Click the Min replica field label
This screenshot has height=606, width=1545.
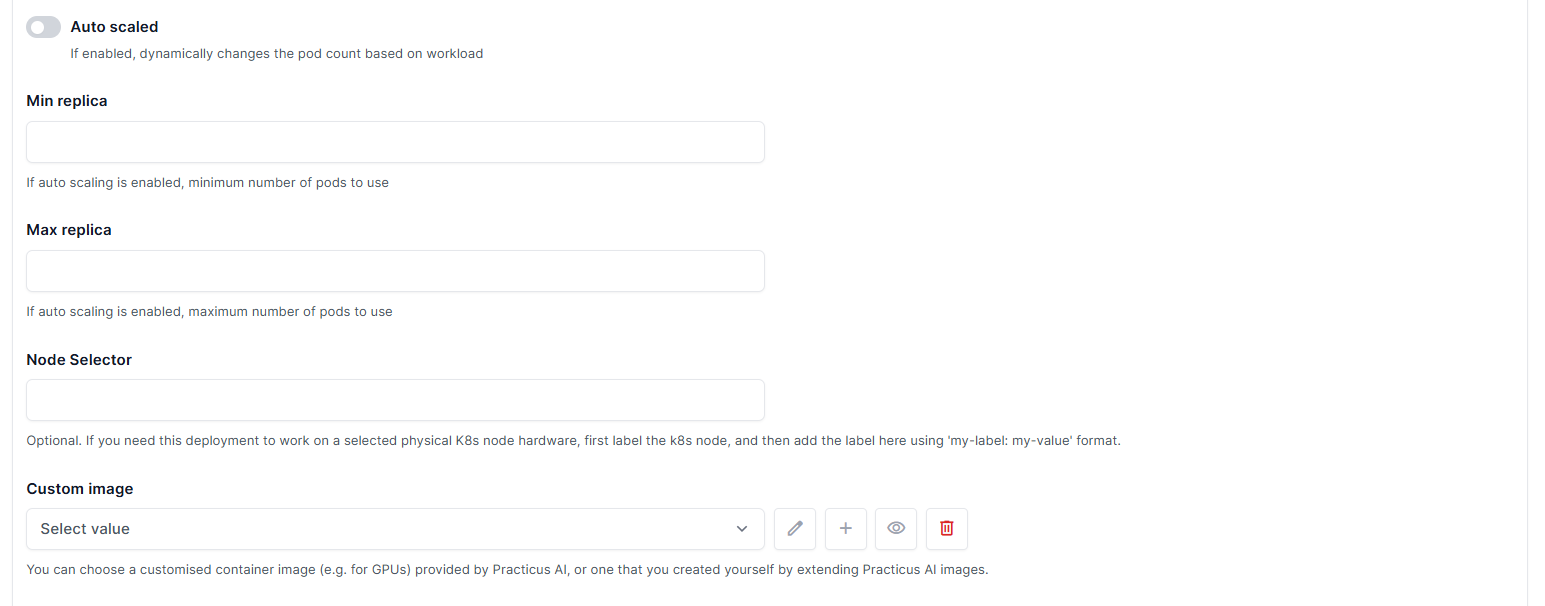67,101
